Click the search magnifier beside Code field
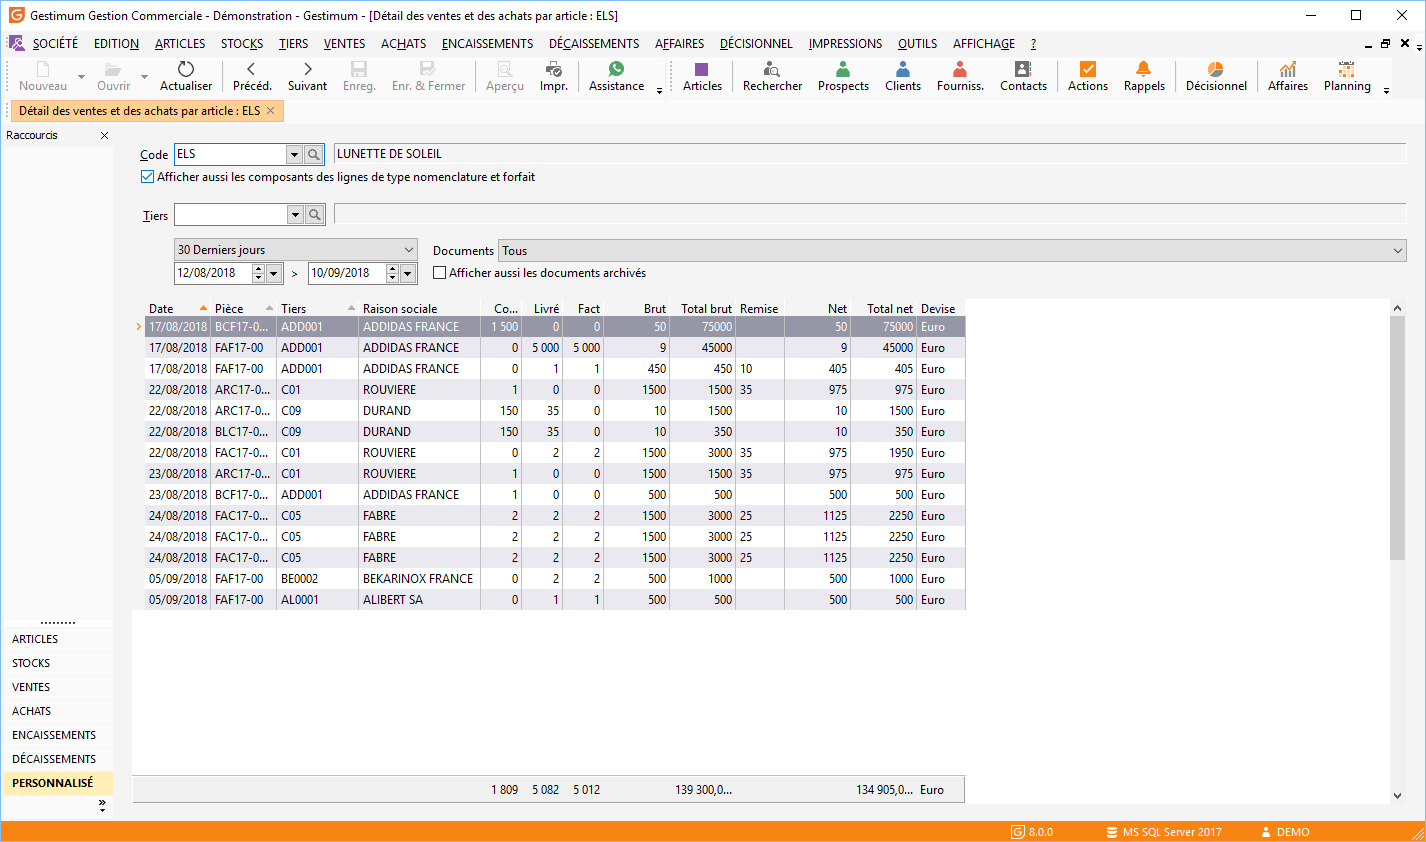This screenshot has width=1426, height=842. [x=314, y=154]
